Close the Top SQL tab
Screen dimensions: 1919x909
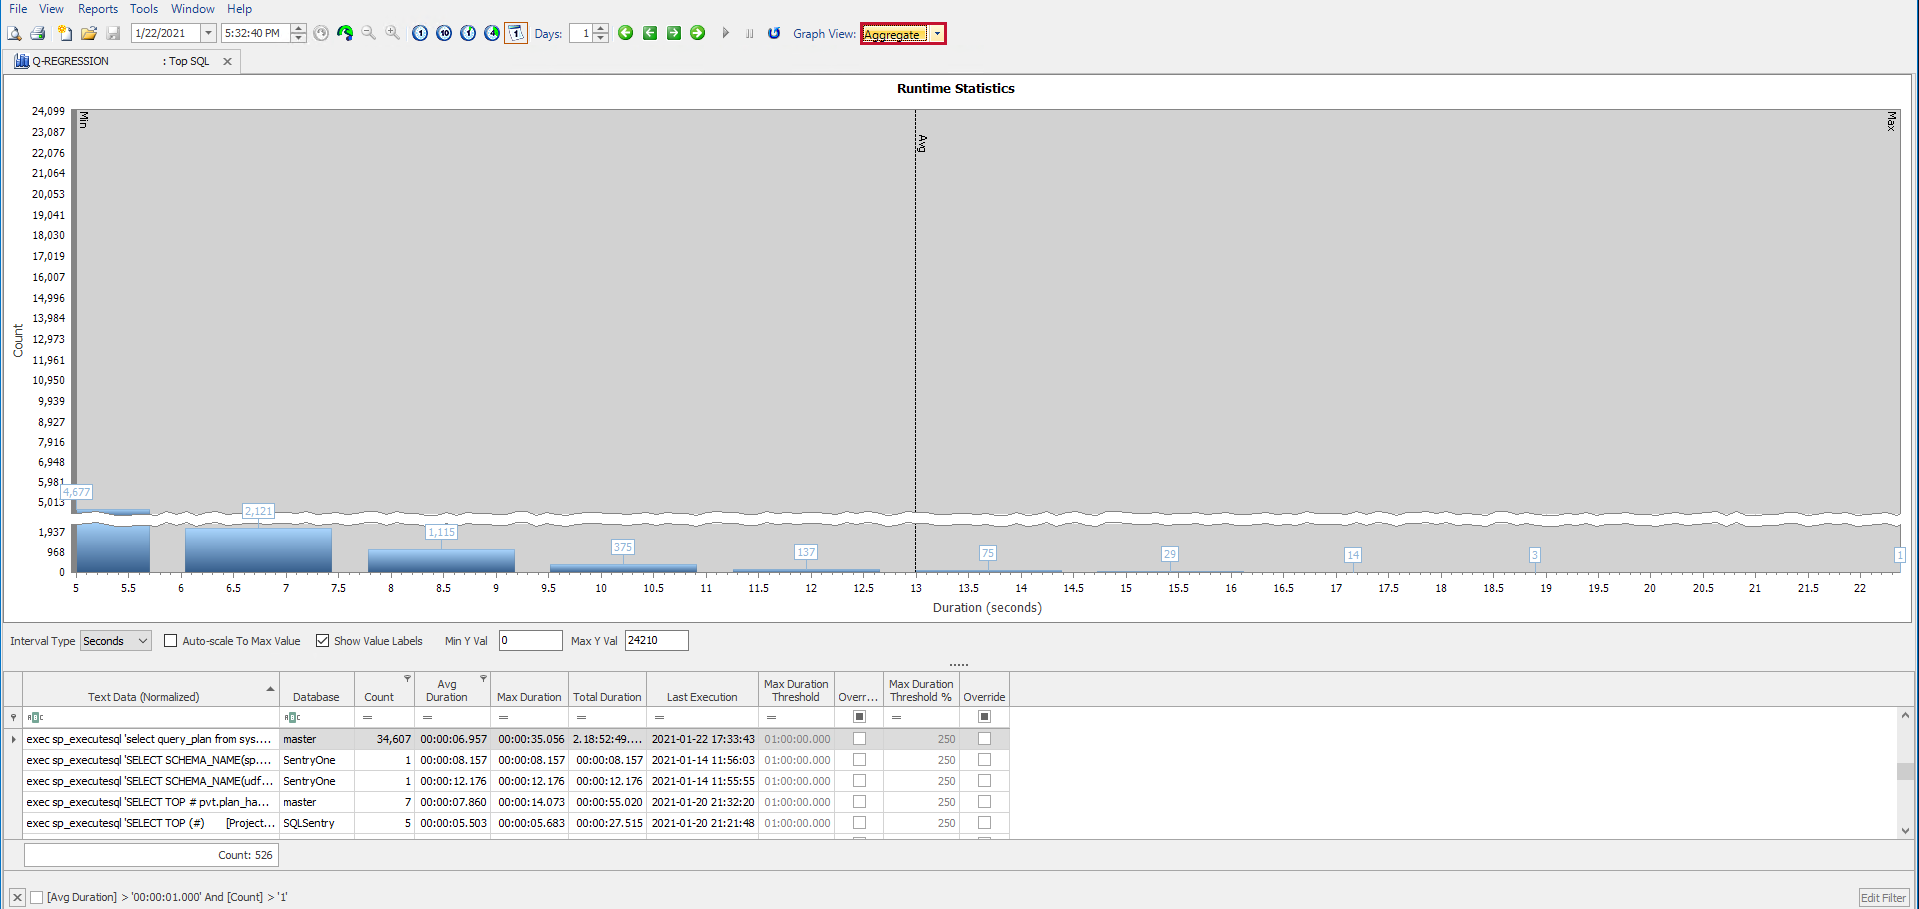click(228, 61)
